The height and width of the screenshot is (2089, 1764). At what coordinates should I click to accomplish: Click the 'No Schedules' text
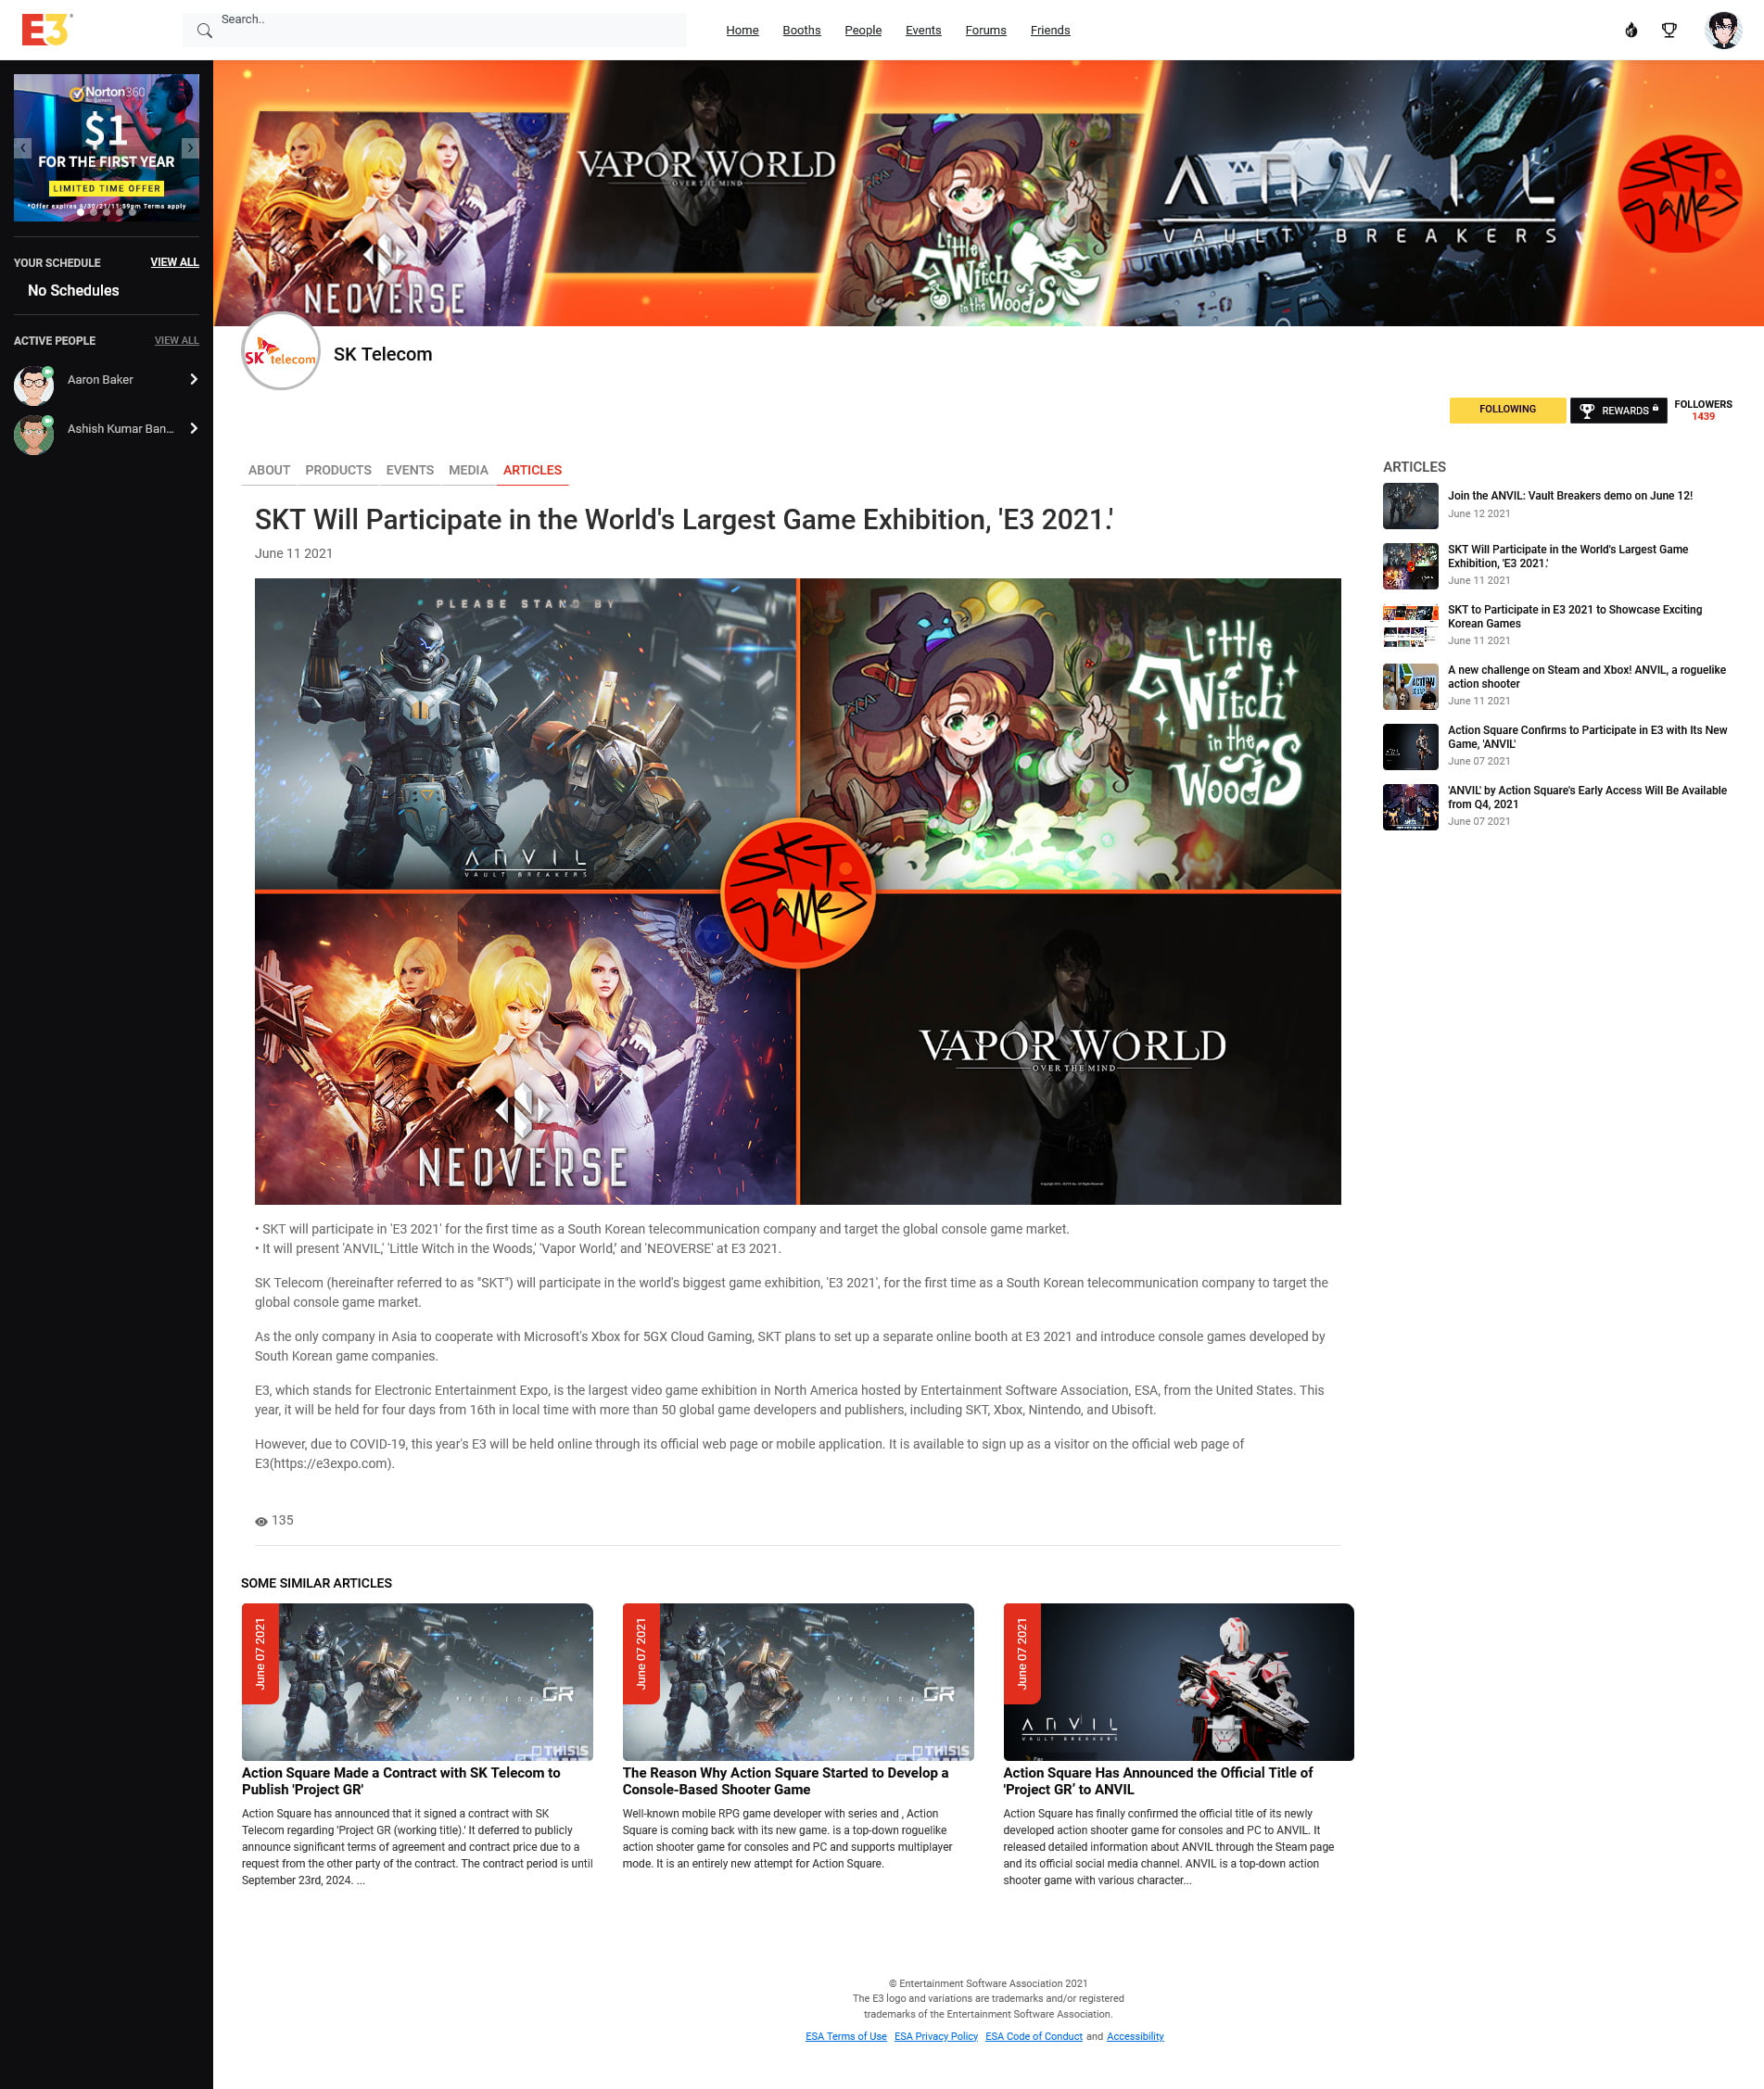tap(73, 290)
